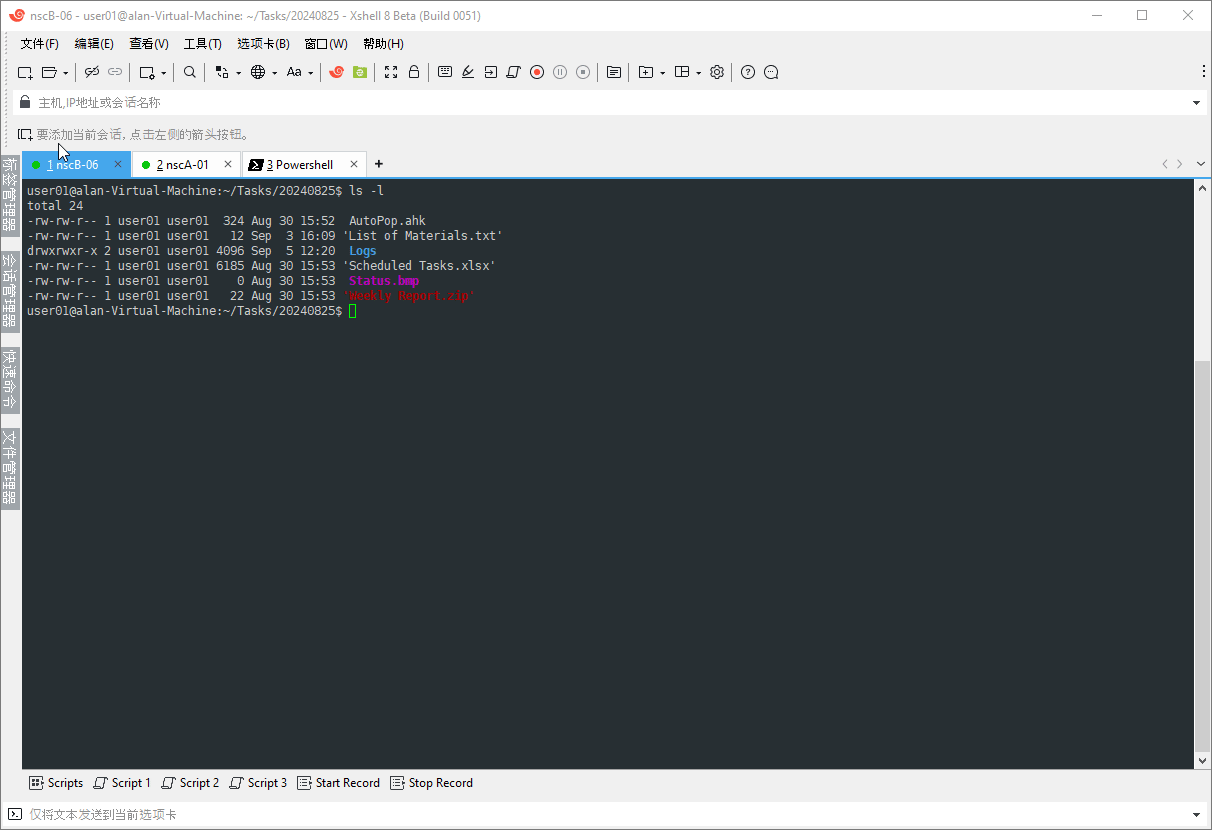Click the green Xftp file transfer icon

point(360,72)
